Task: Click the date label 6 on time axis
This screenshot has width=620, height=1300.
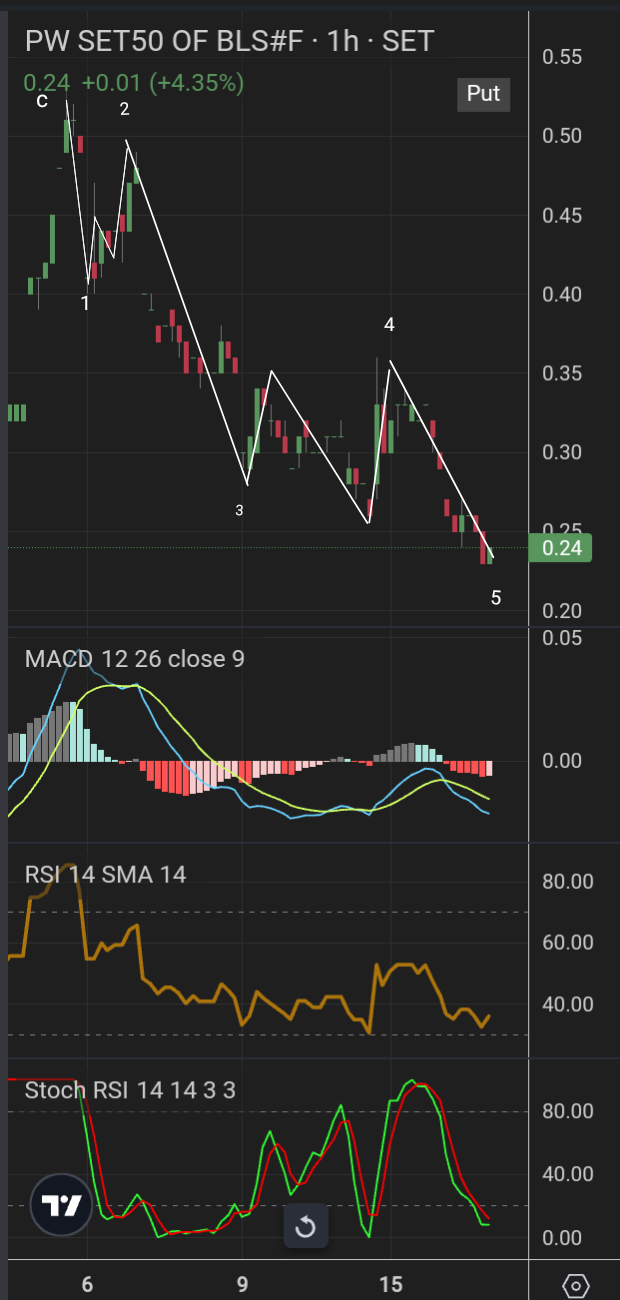Action: [87, 1284]
